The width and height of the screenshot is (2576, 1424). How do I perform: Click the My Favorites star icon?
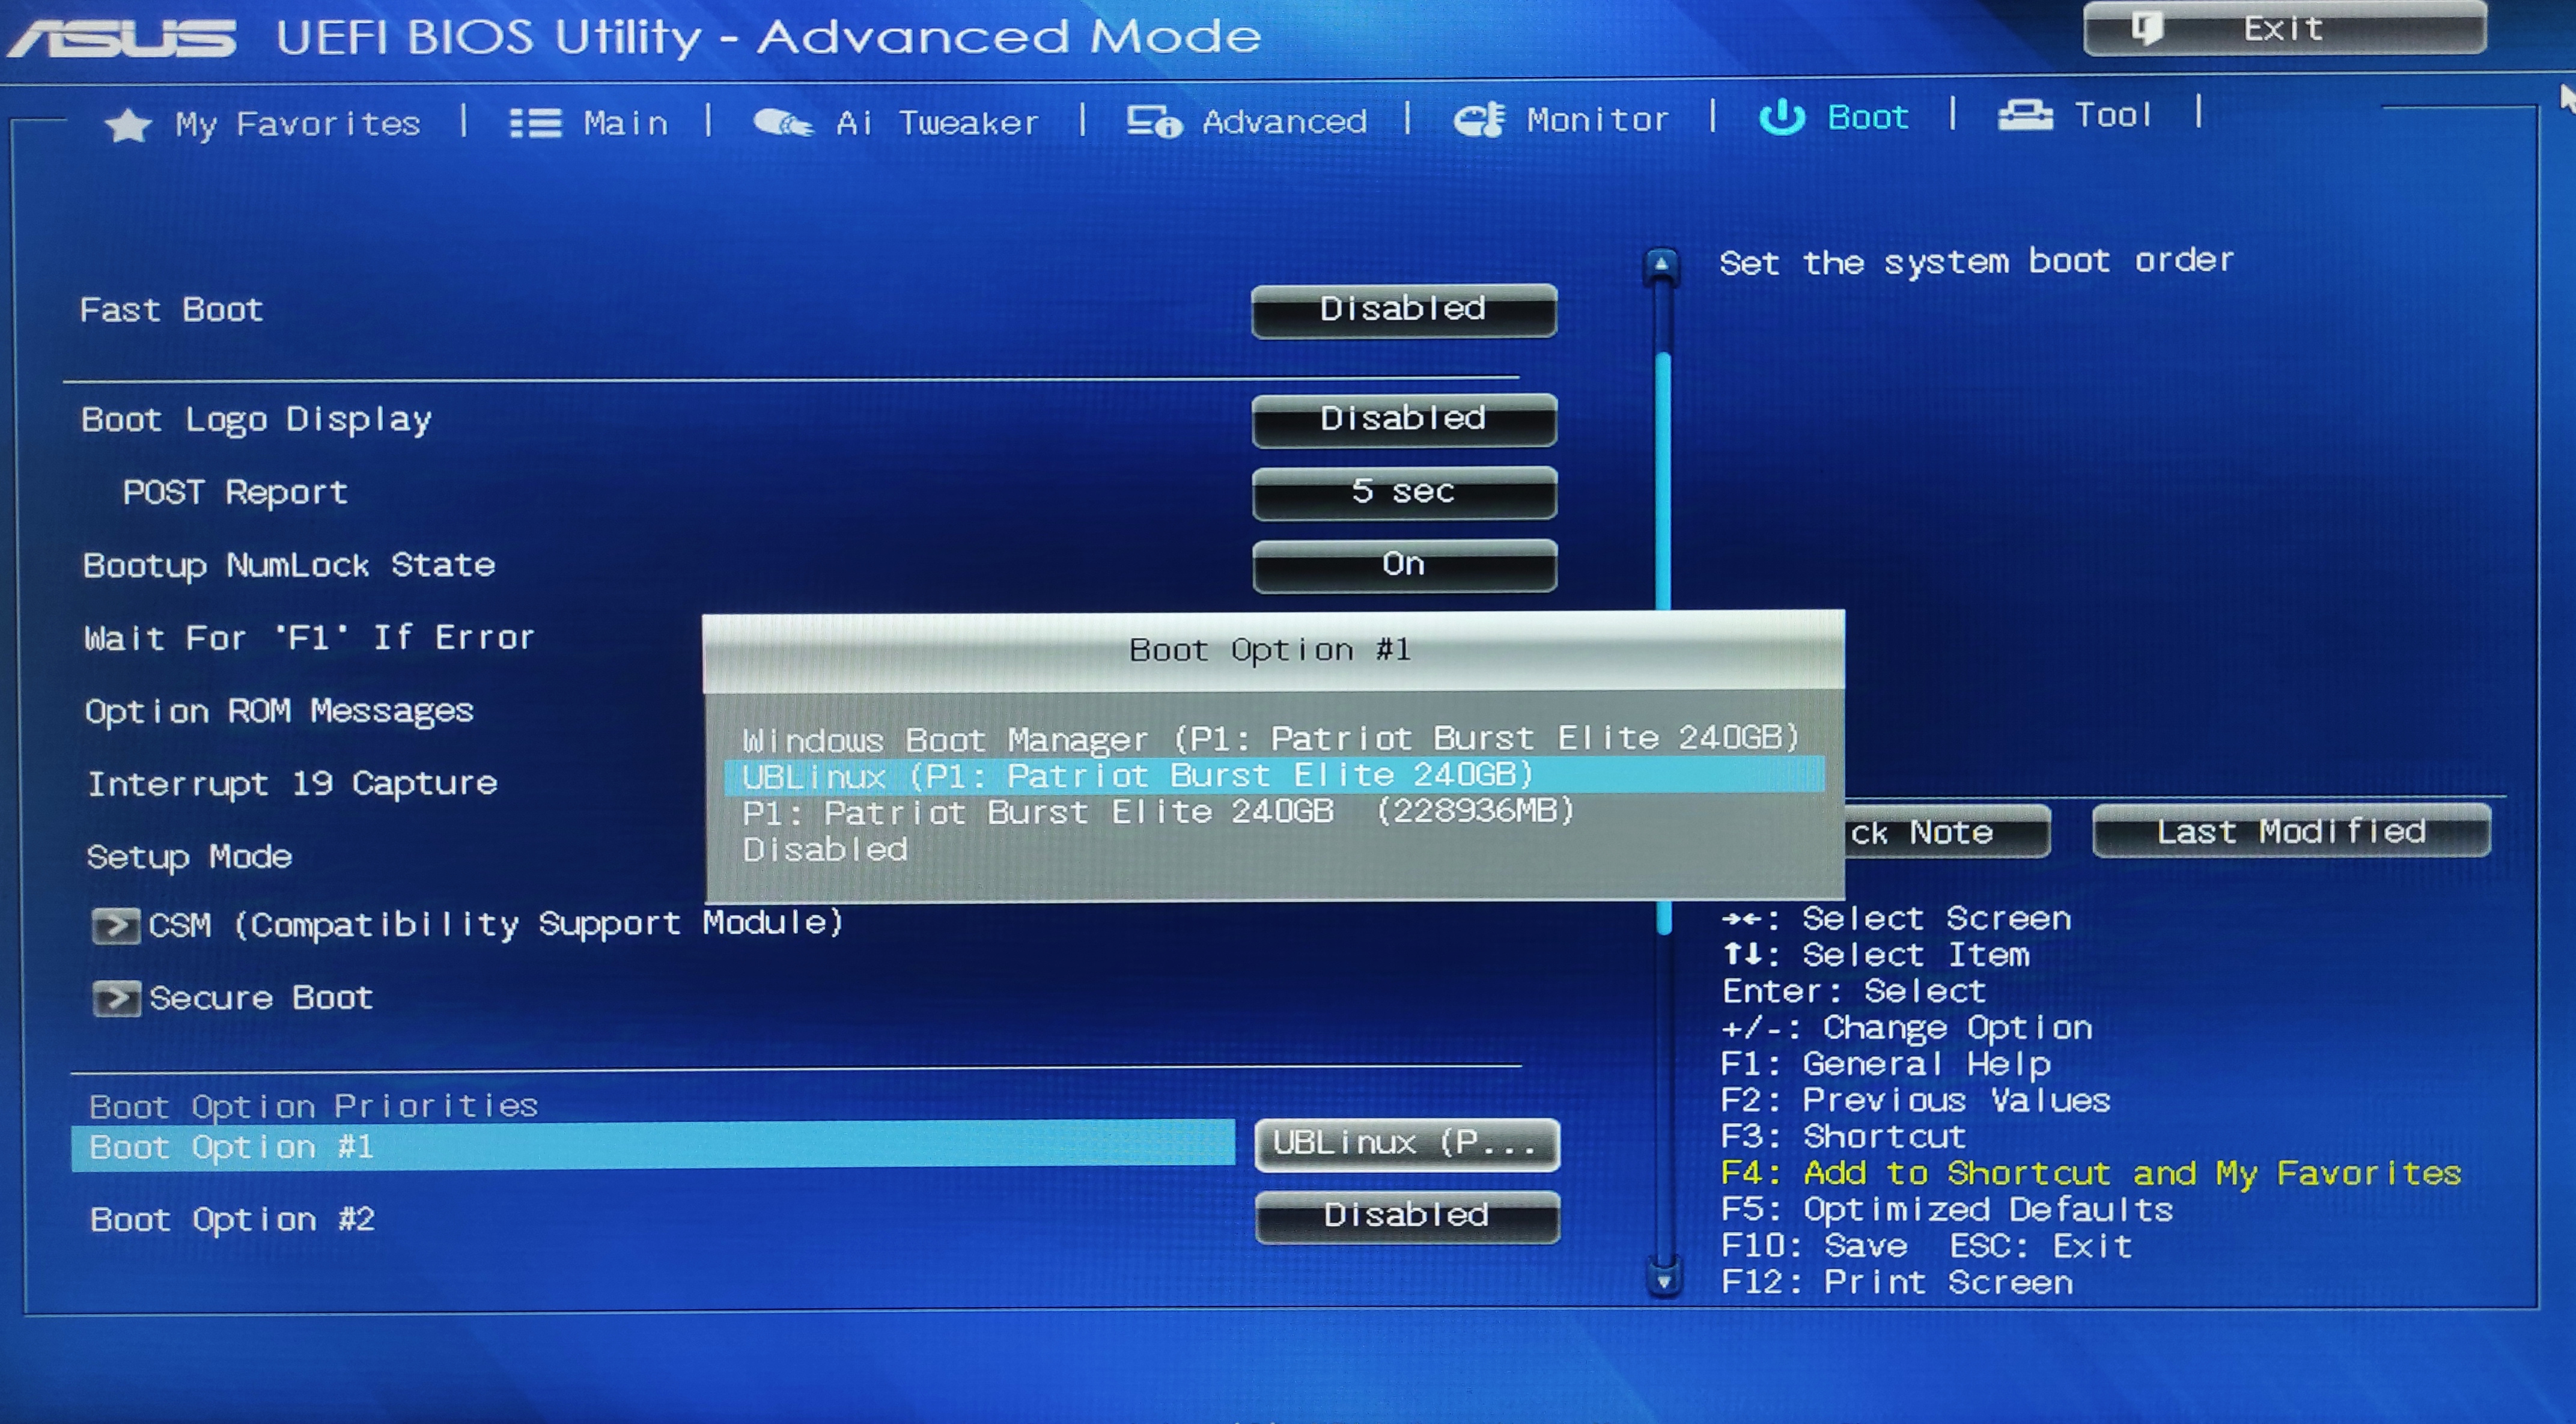(x=128, y=125)
